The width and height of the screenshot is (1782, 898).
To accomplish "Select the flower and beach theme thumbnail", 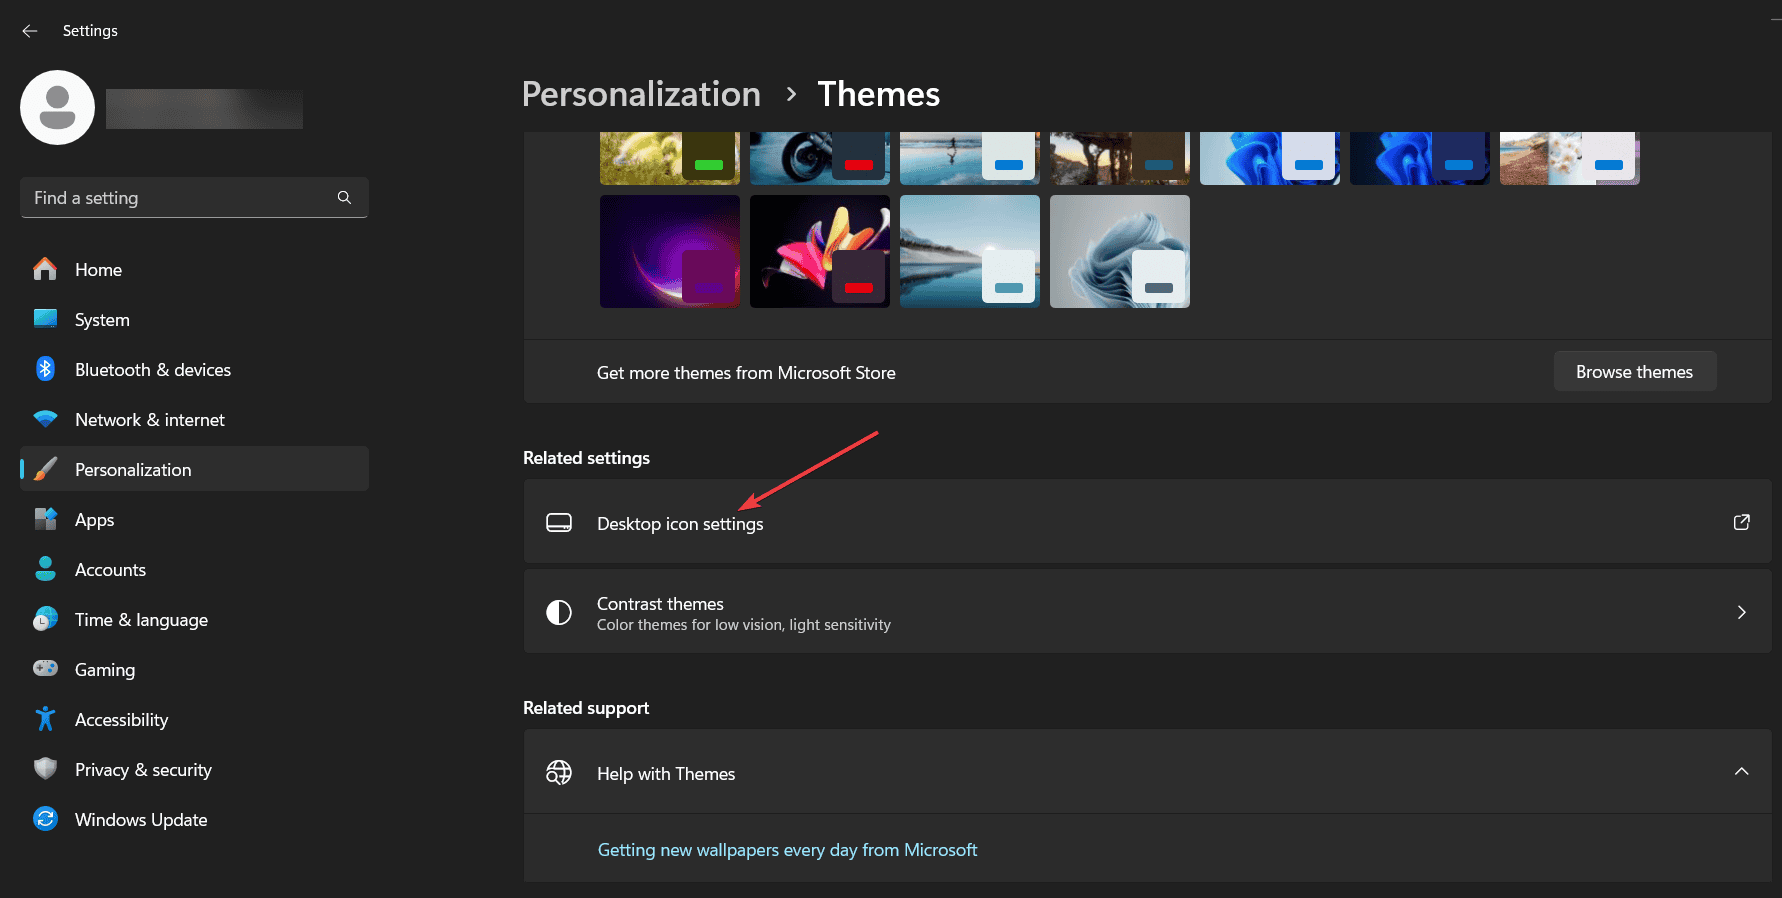I will (1570, 158).
